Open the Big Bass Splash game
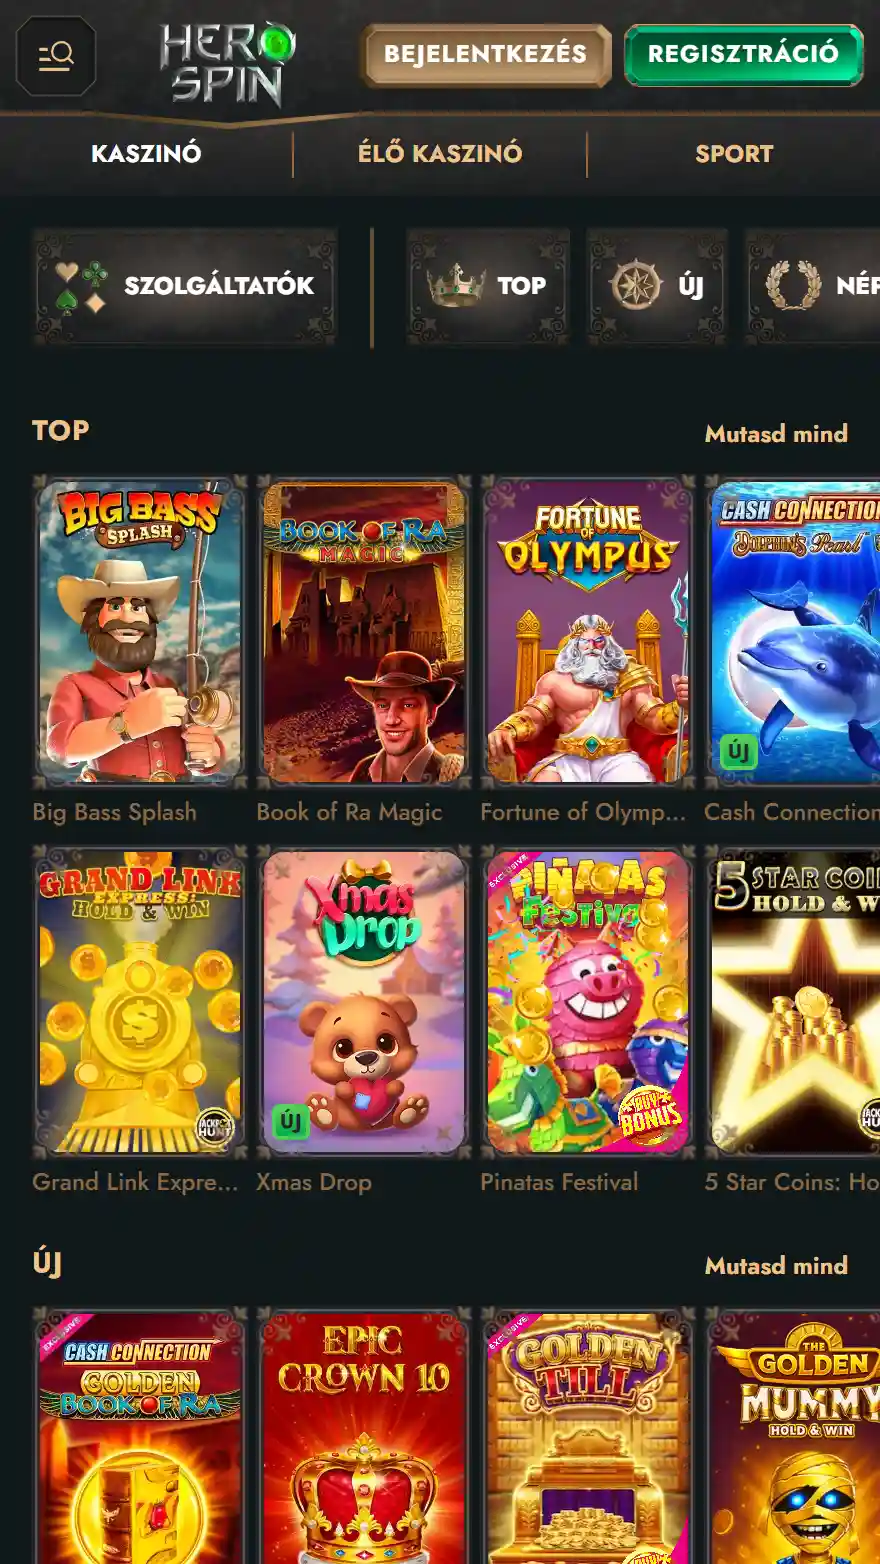The image size is (880, 1564). click(140, 632)
